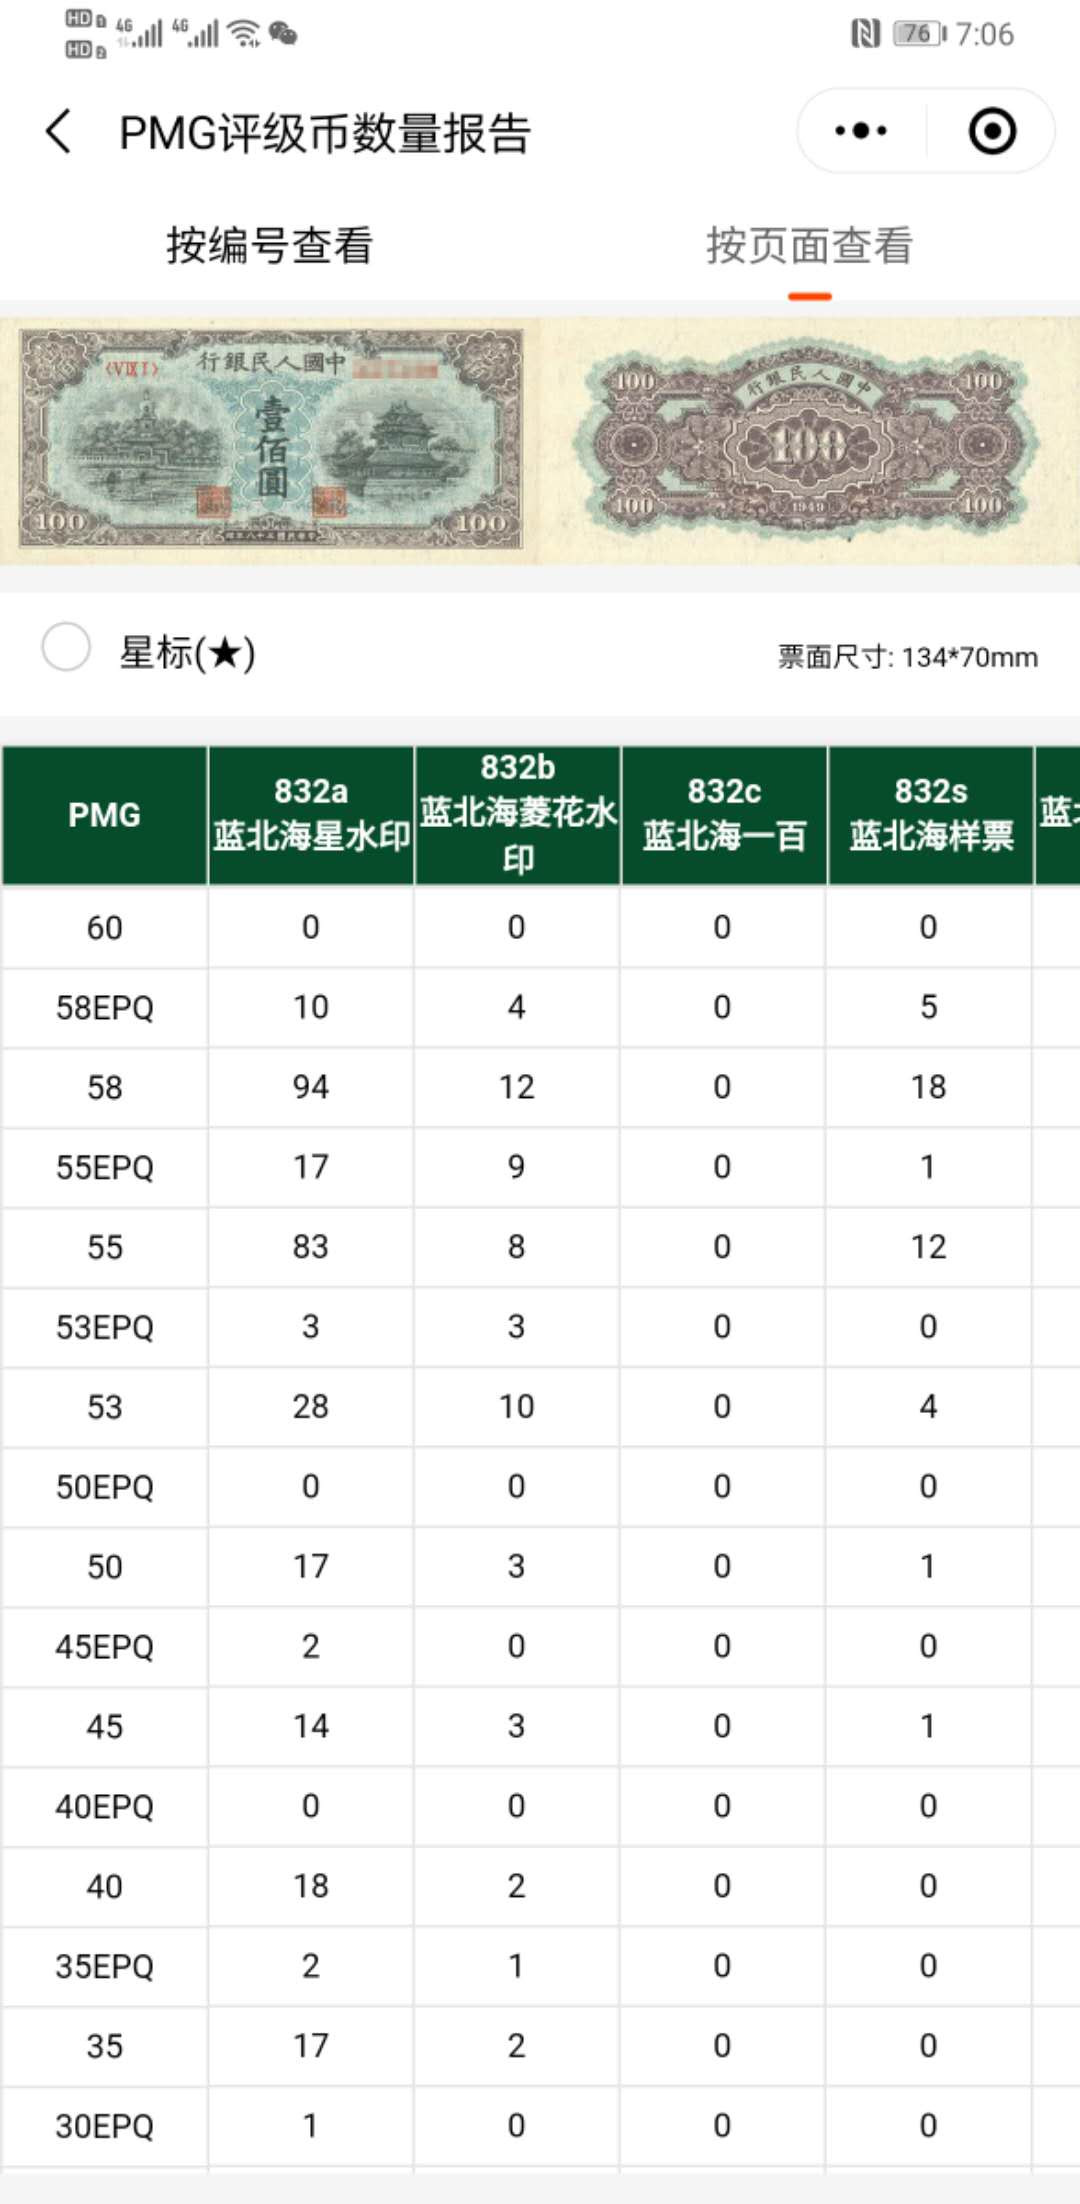Select the 星标(★) radio button
The width and height of the screenshot is (1080, 2204).
coord(67,651)
